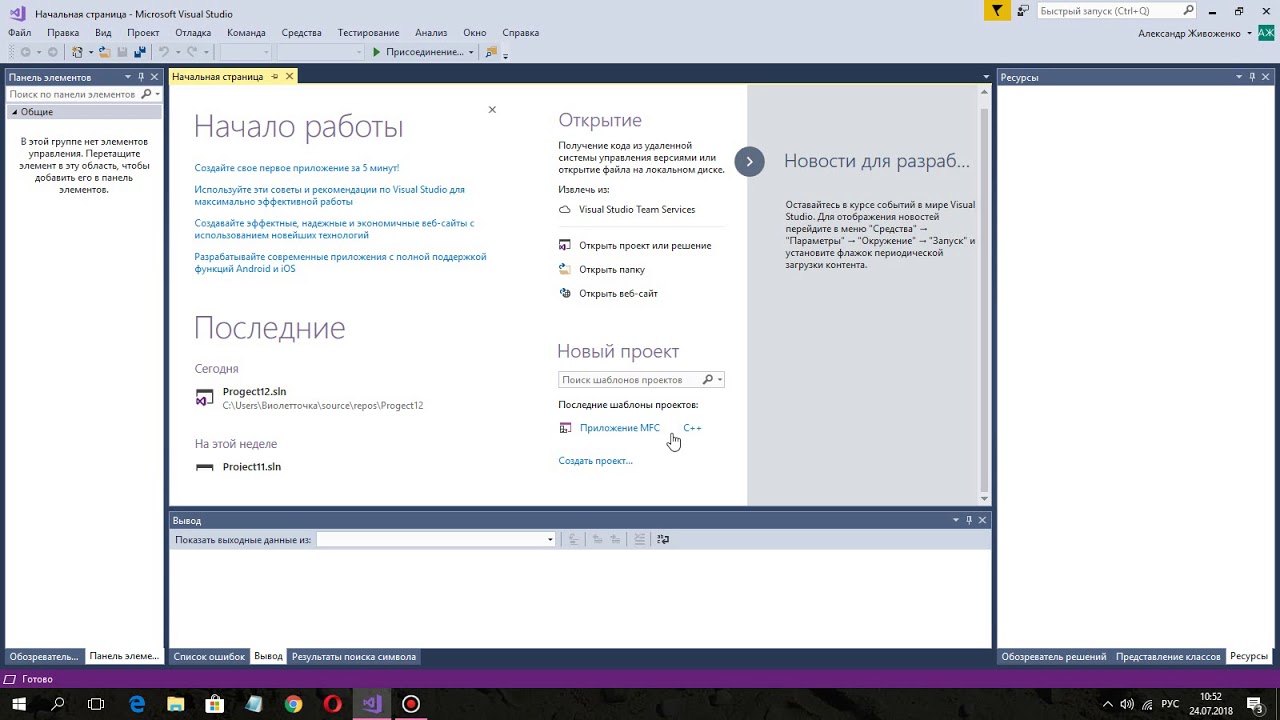This screenshot has width=1280, height=720.
Task: Open Microsoft Edge from the taskbar
Action: point(137,704)
